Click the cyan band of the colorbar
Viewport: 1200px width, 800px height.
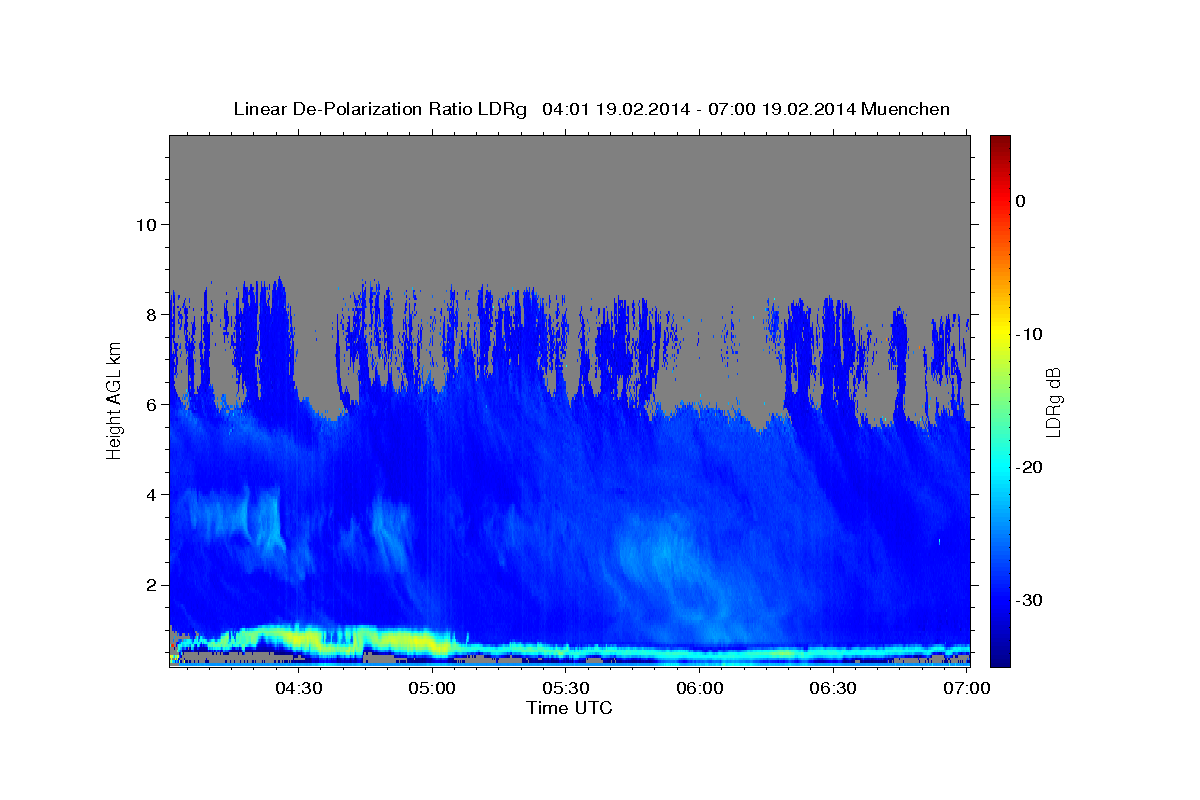[x=1000, y=467]
